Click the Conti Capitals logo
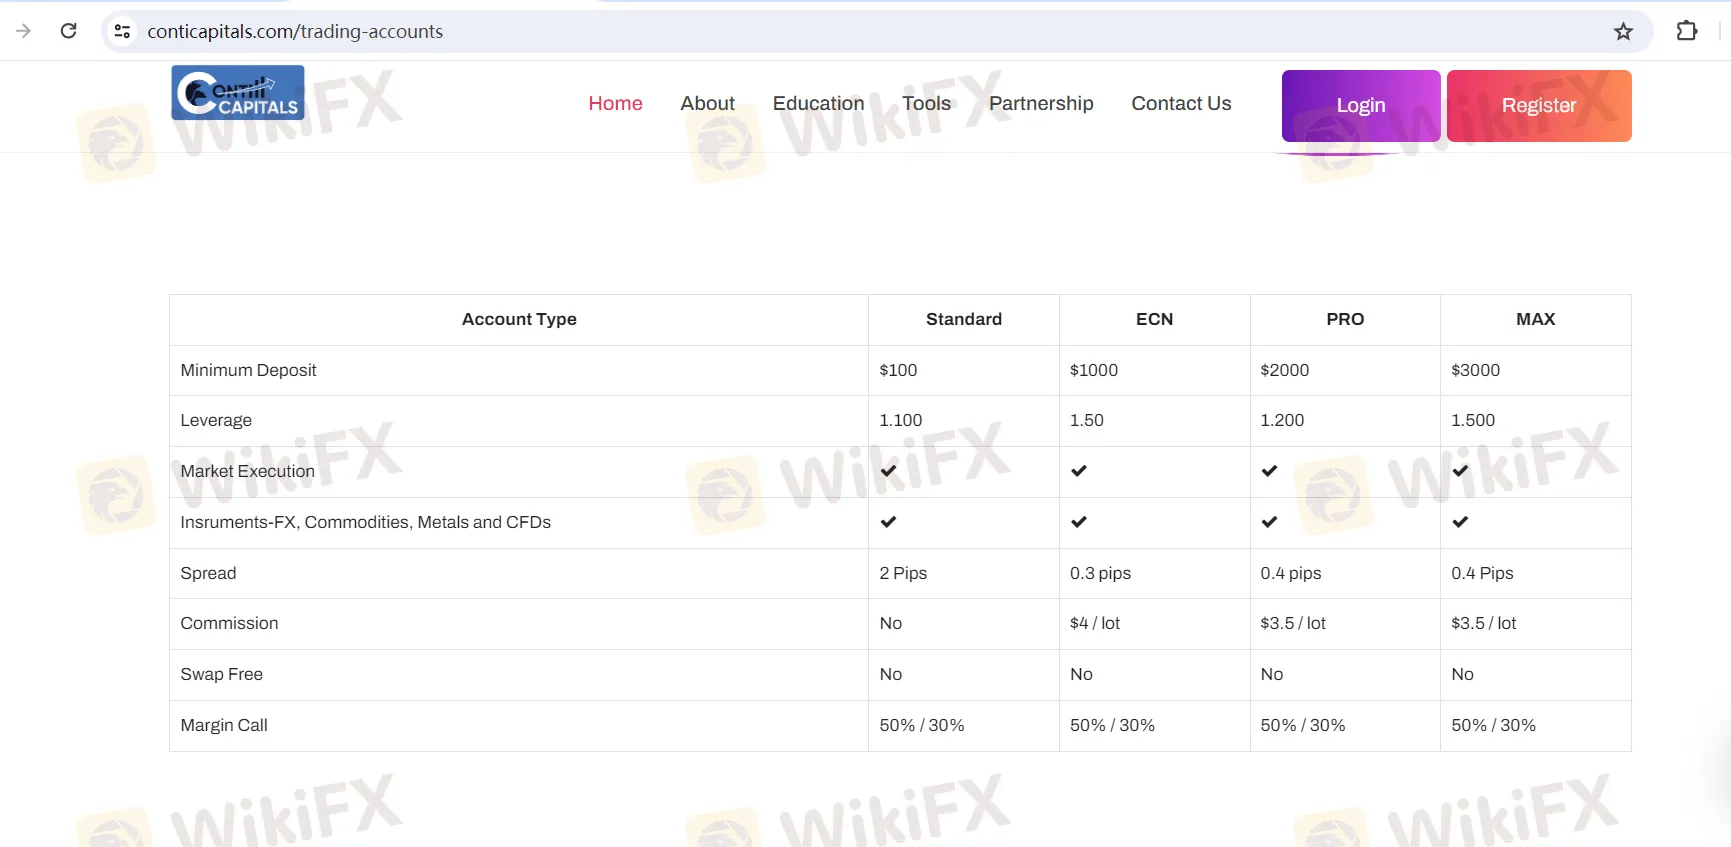The image size is (1731, 847). [238, 93]
